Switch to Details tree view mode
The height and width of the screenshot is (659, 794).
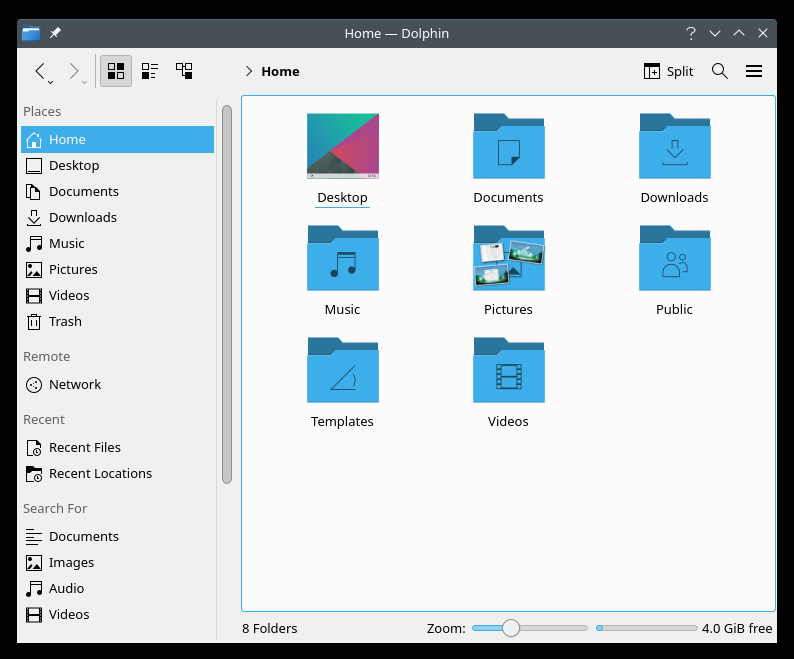pyautogui.click(x=184, y=71)
